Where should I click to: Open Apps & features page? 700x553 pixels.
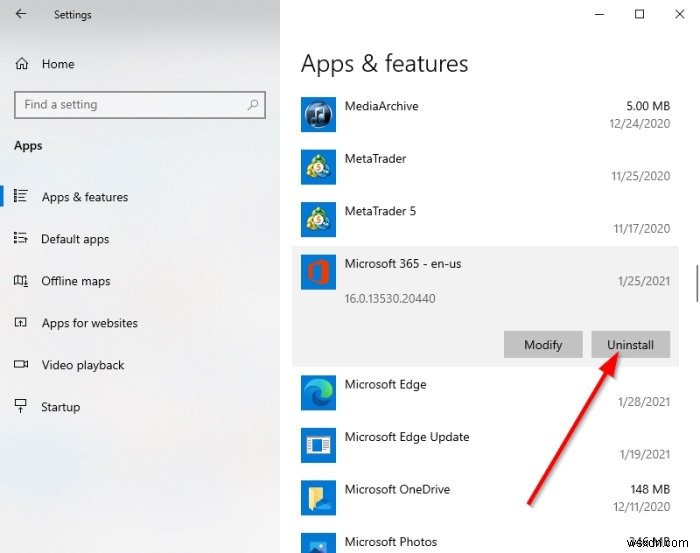pyautogui.click(x=85, y=197)
